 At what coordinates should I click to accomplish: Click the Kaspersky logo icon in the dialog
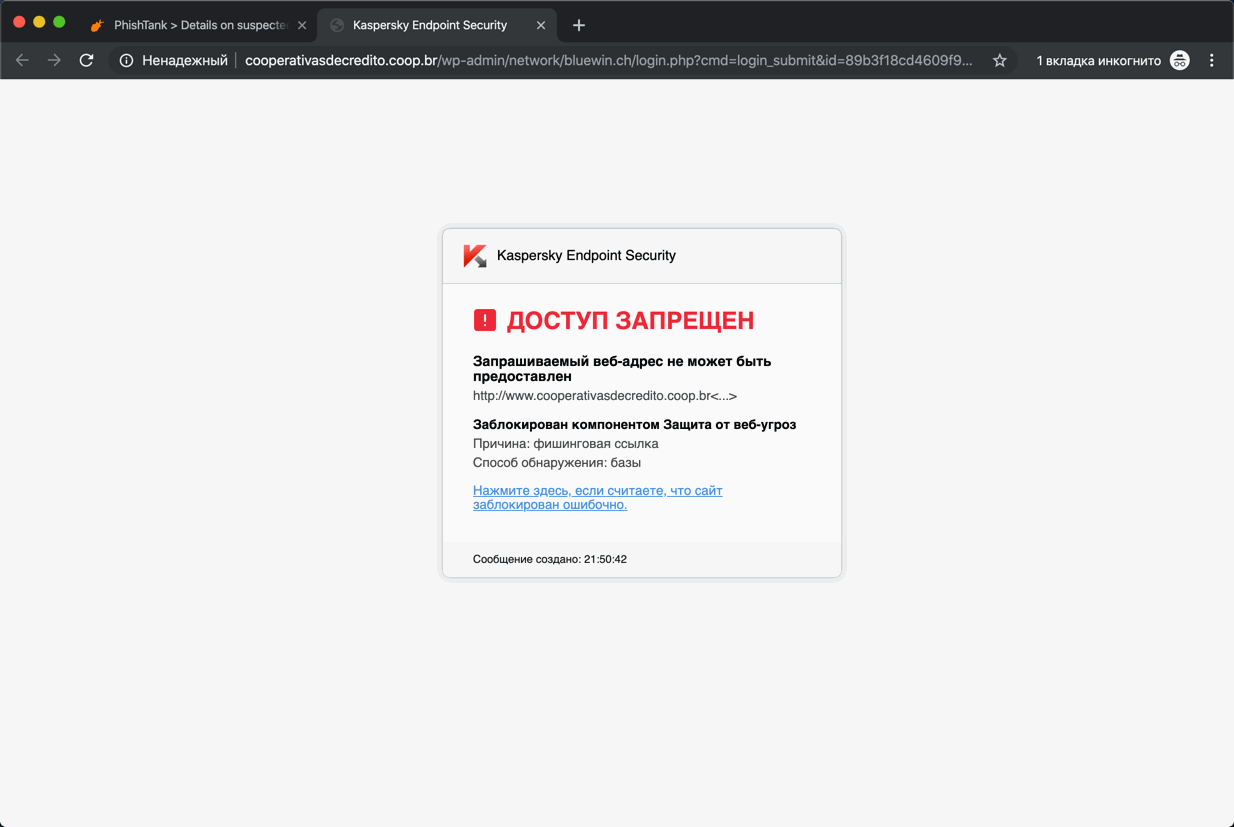(x=475, y=256)
